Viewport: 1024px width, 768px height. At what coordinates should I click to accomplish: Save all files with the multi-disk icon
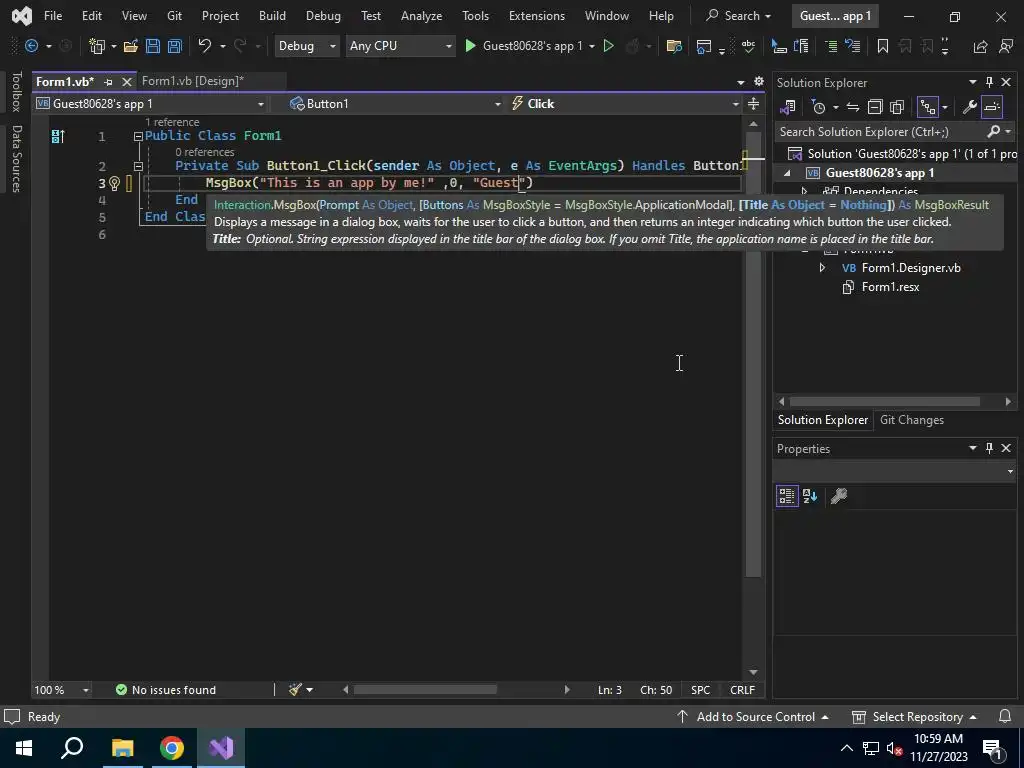click(174, 46)
